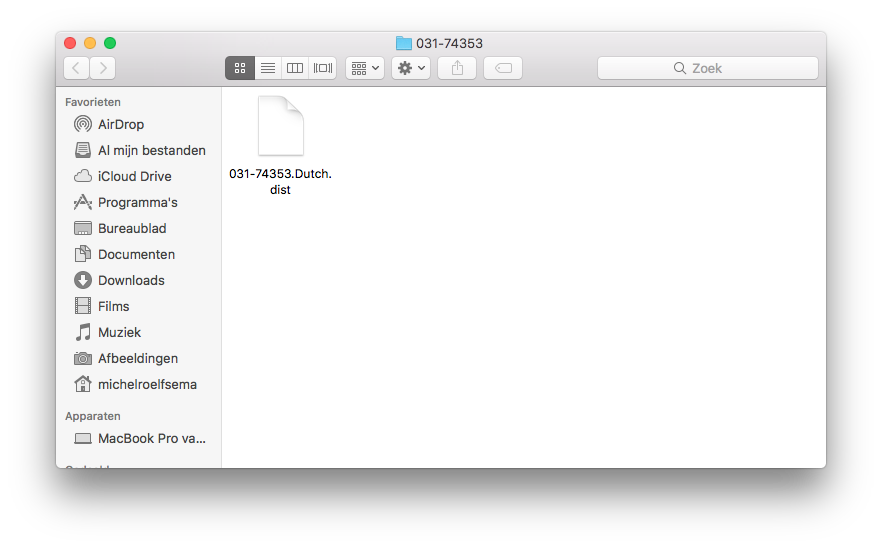Click the Muziek note icon
This screenshot has height=548, width=882.
83,332
